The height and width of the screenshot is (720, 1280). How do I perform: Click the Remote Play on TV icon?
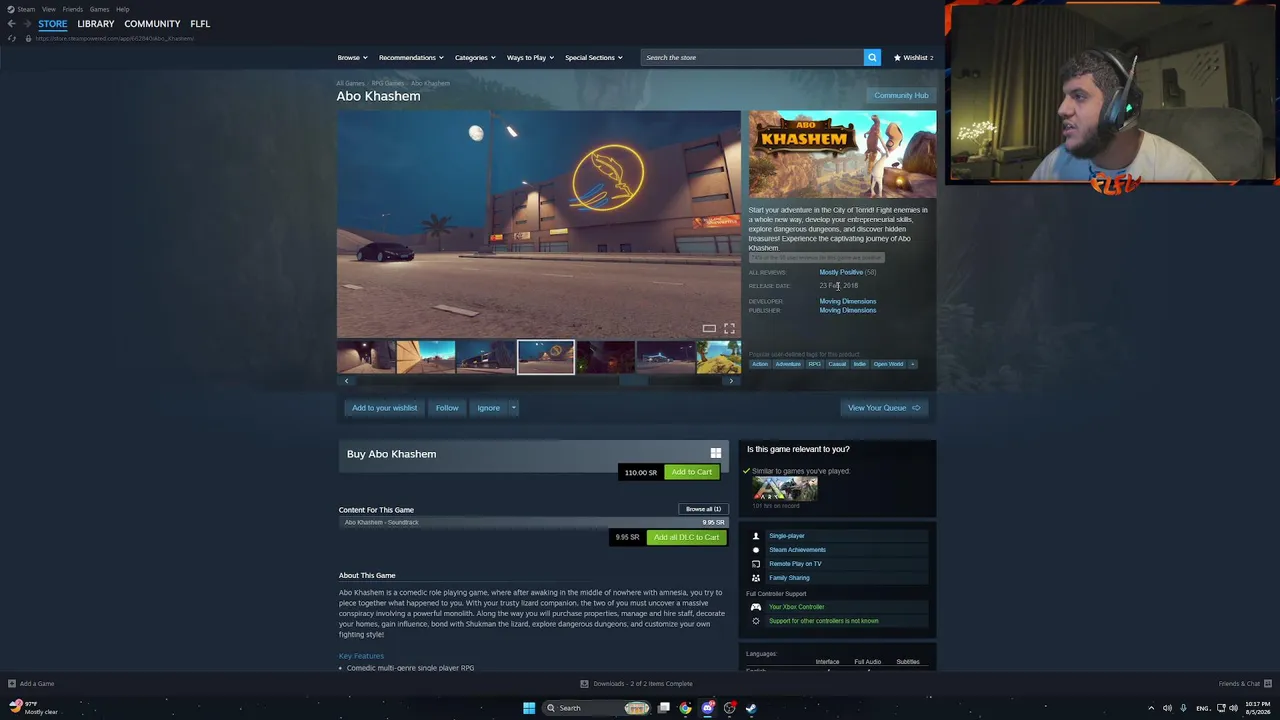pos(756,564)
